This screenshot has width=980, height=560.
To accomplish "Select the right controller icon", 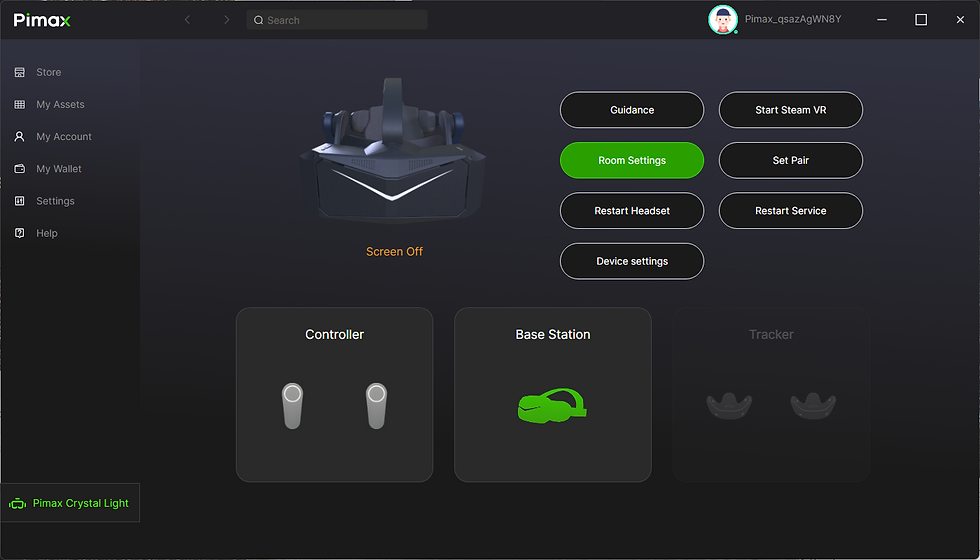I will [x=376, y=406].
